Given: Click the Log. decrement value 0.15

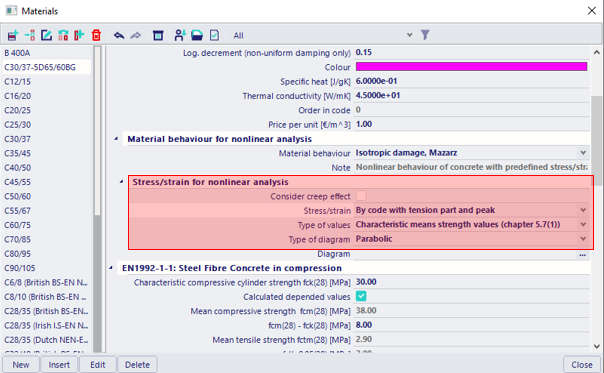Looking at the screenshot, I should (x=364, y=52).
